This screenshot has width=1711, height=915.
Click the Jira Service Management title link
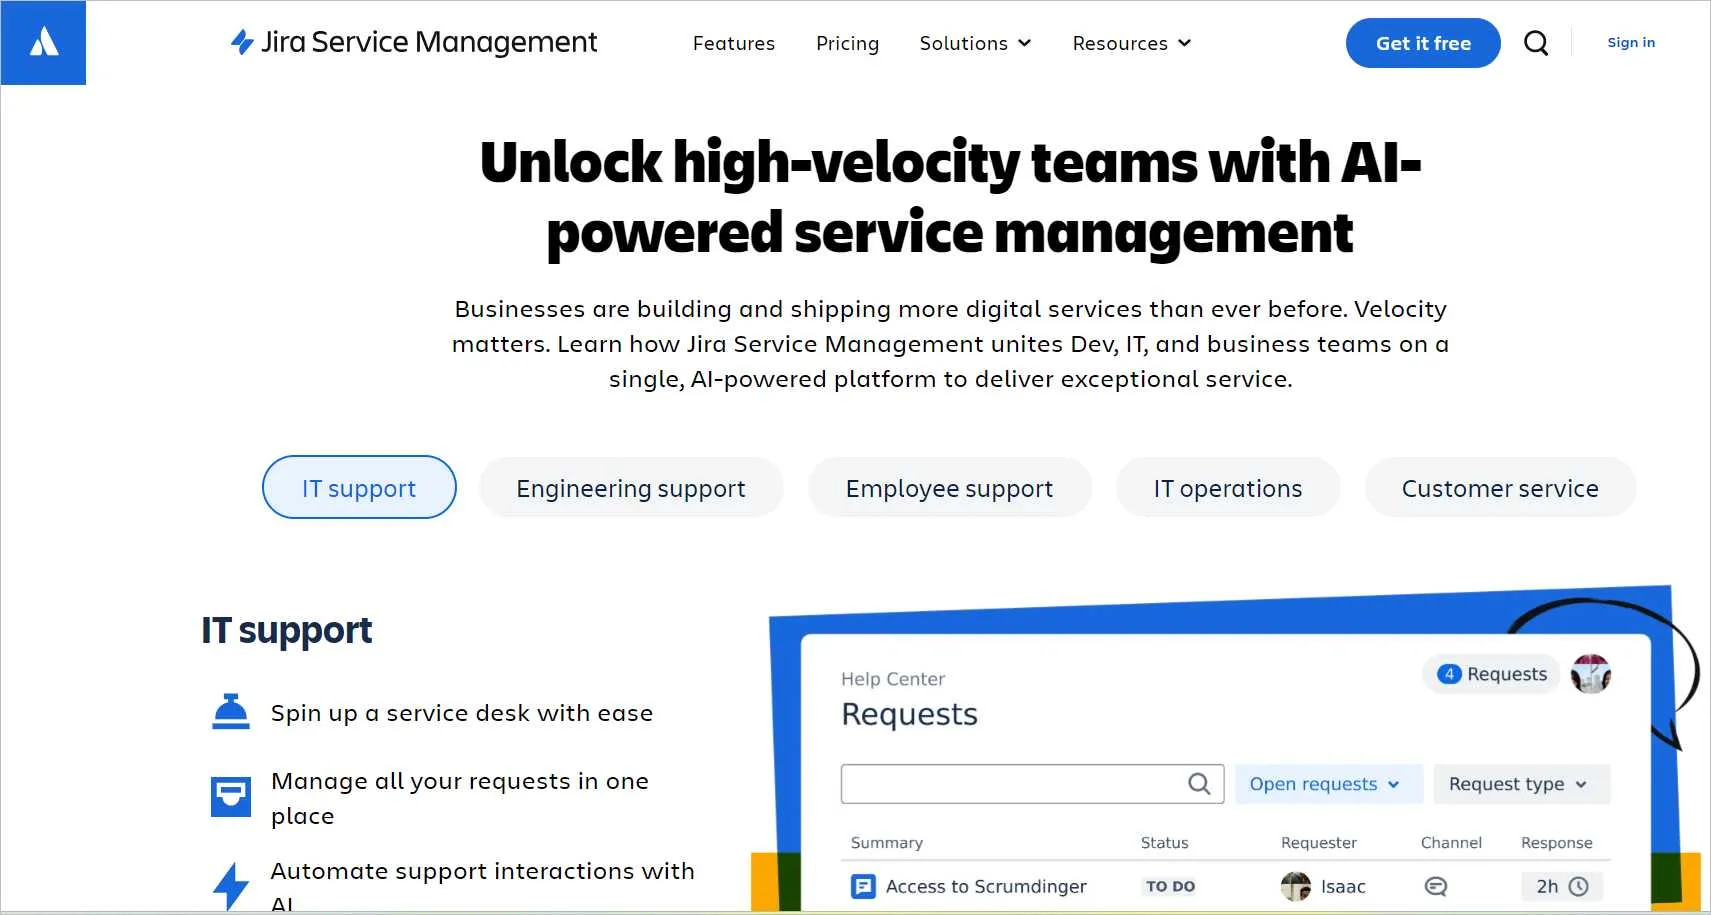coord(429,42)
